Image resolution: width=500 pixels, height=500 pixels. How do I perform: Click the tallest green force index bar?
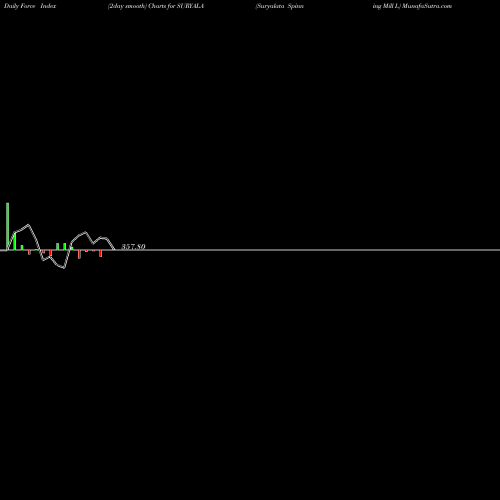coord(8,226)
